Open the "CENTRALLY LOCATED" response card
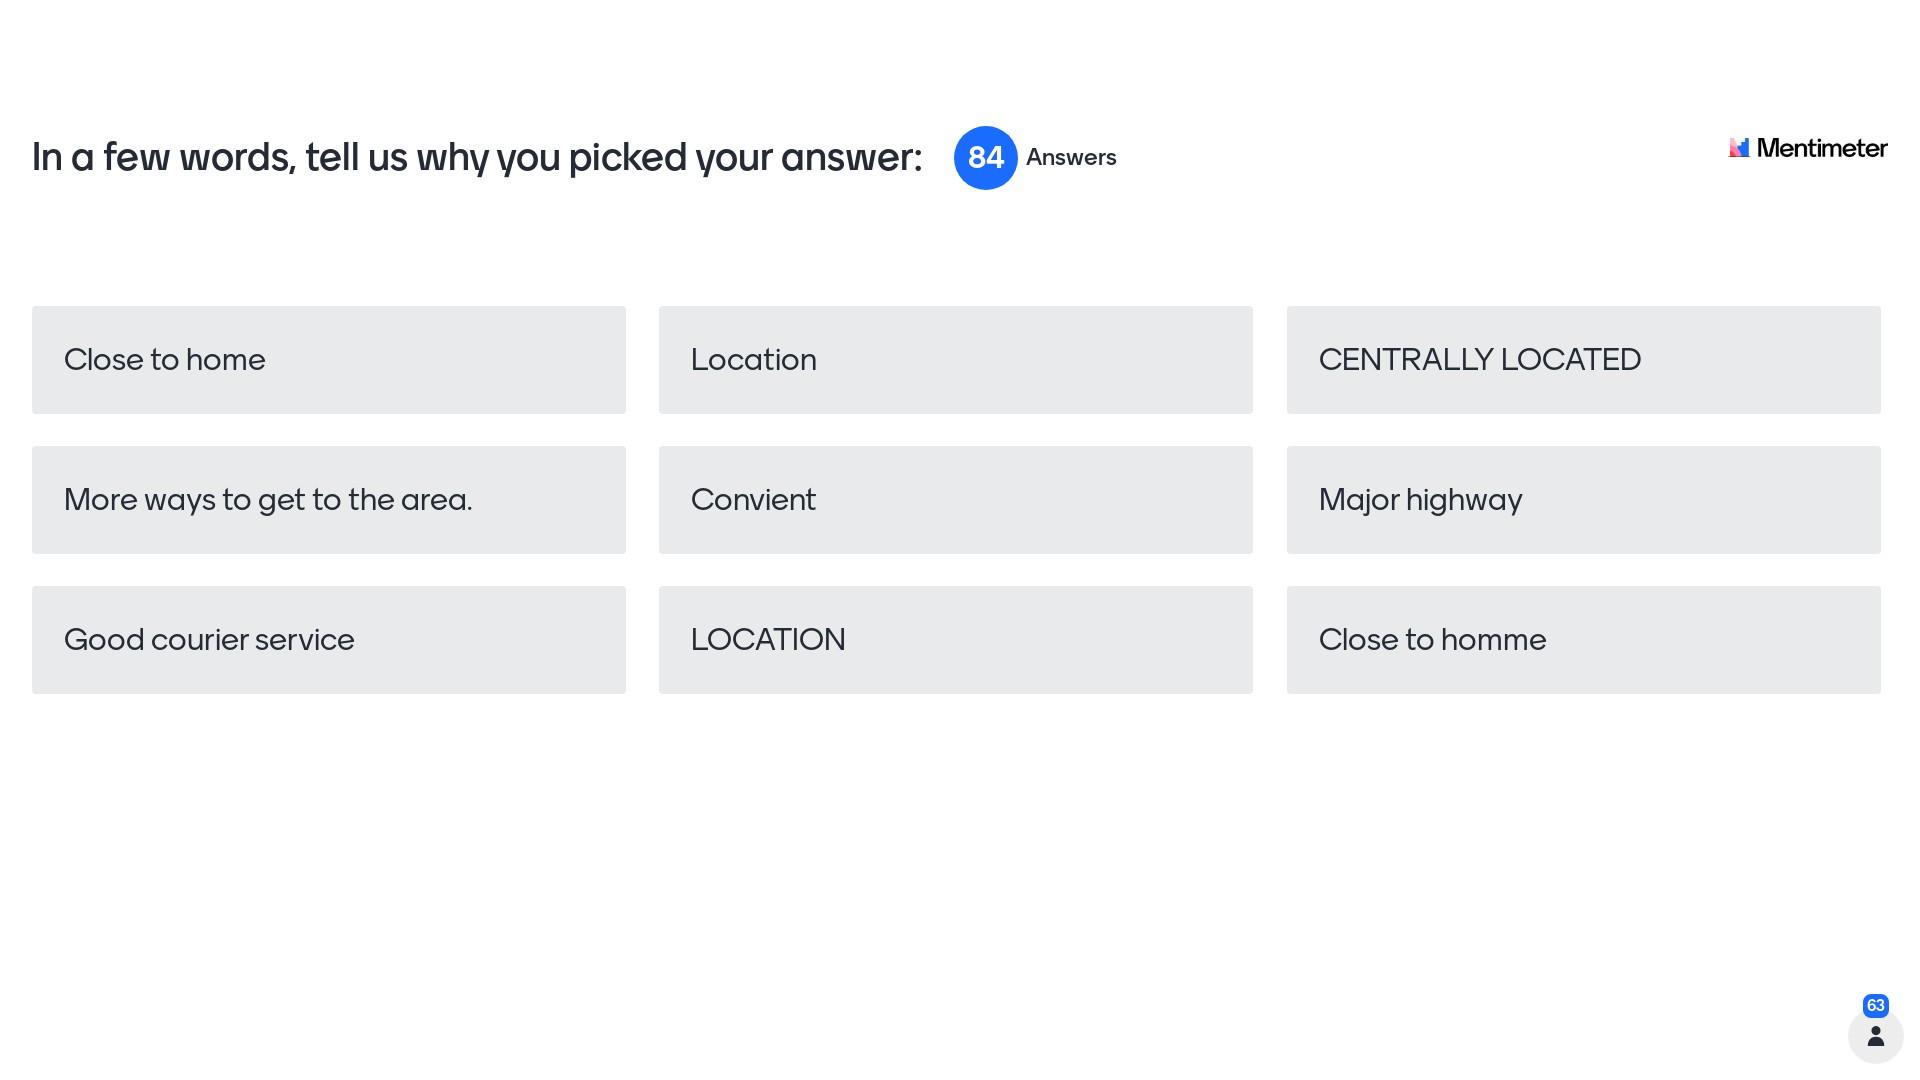This screenshot has height=1080, width=1920. [x=1583, y=360]
